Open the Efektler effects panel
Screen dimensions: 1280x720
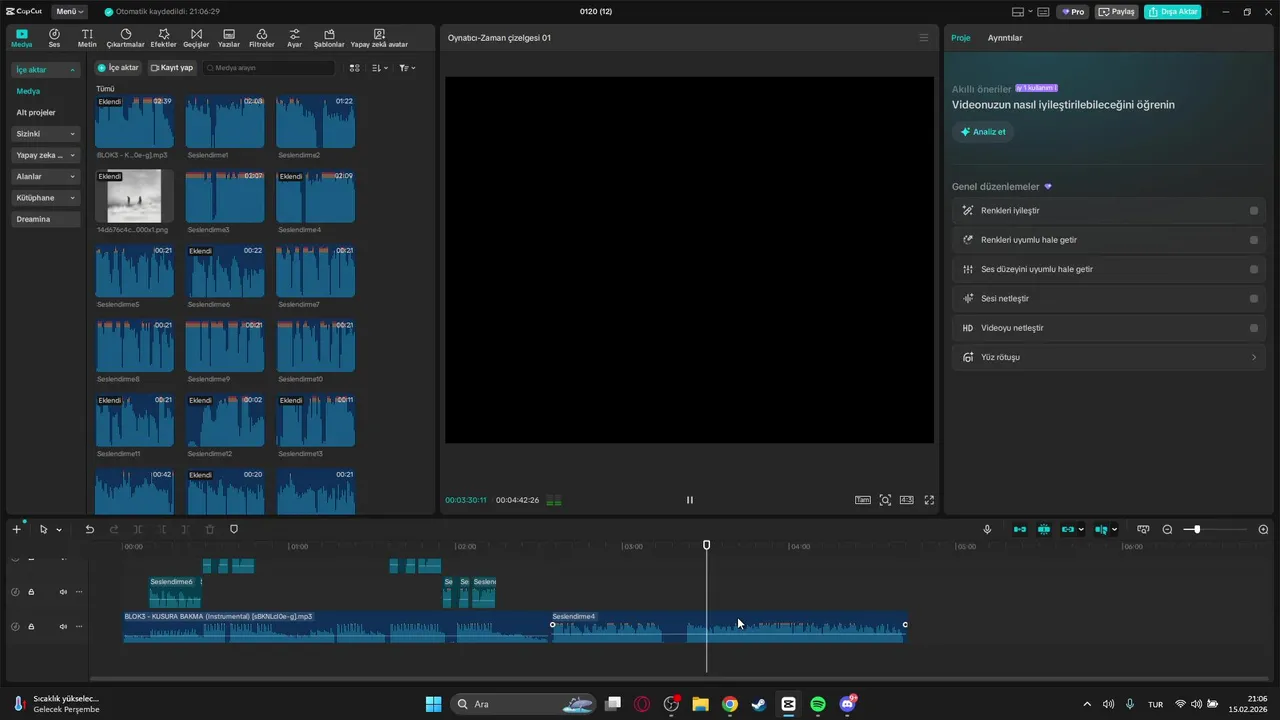coord(163,38)
